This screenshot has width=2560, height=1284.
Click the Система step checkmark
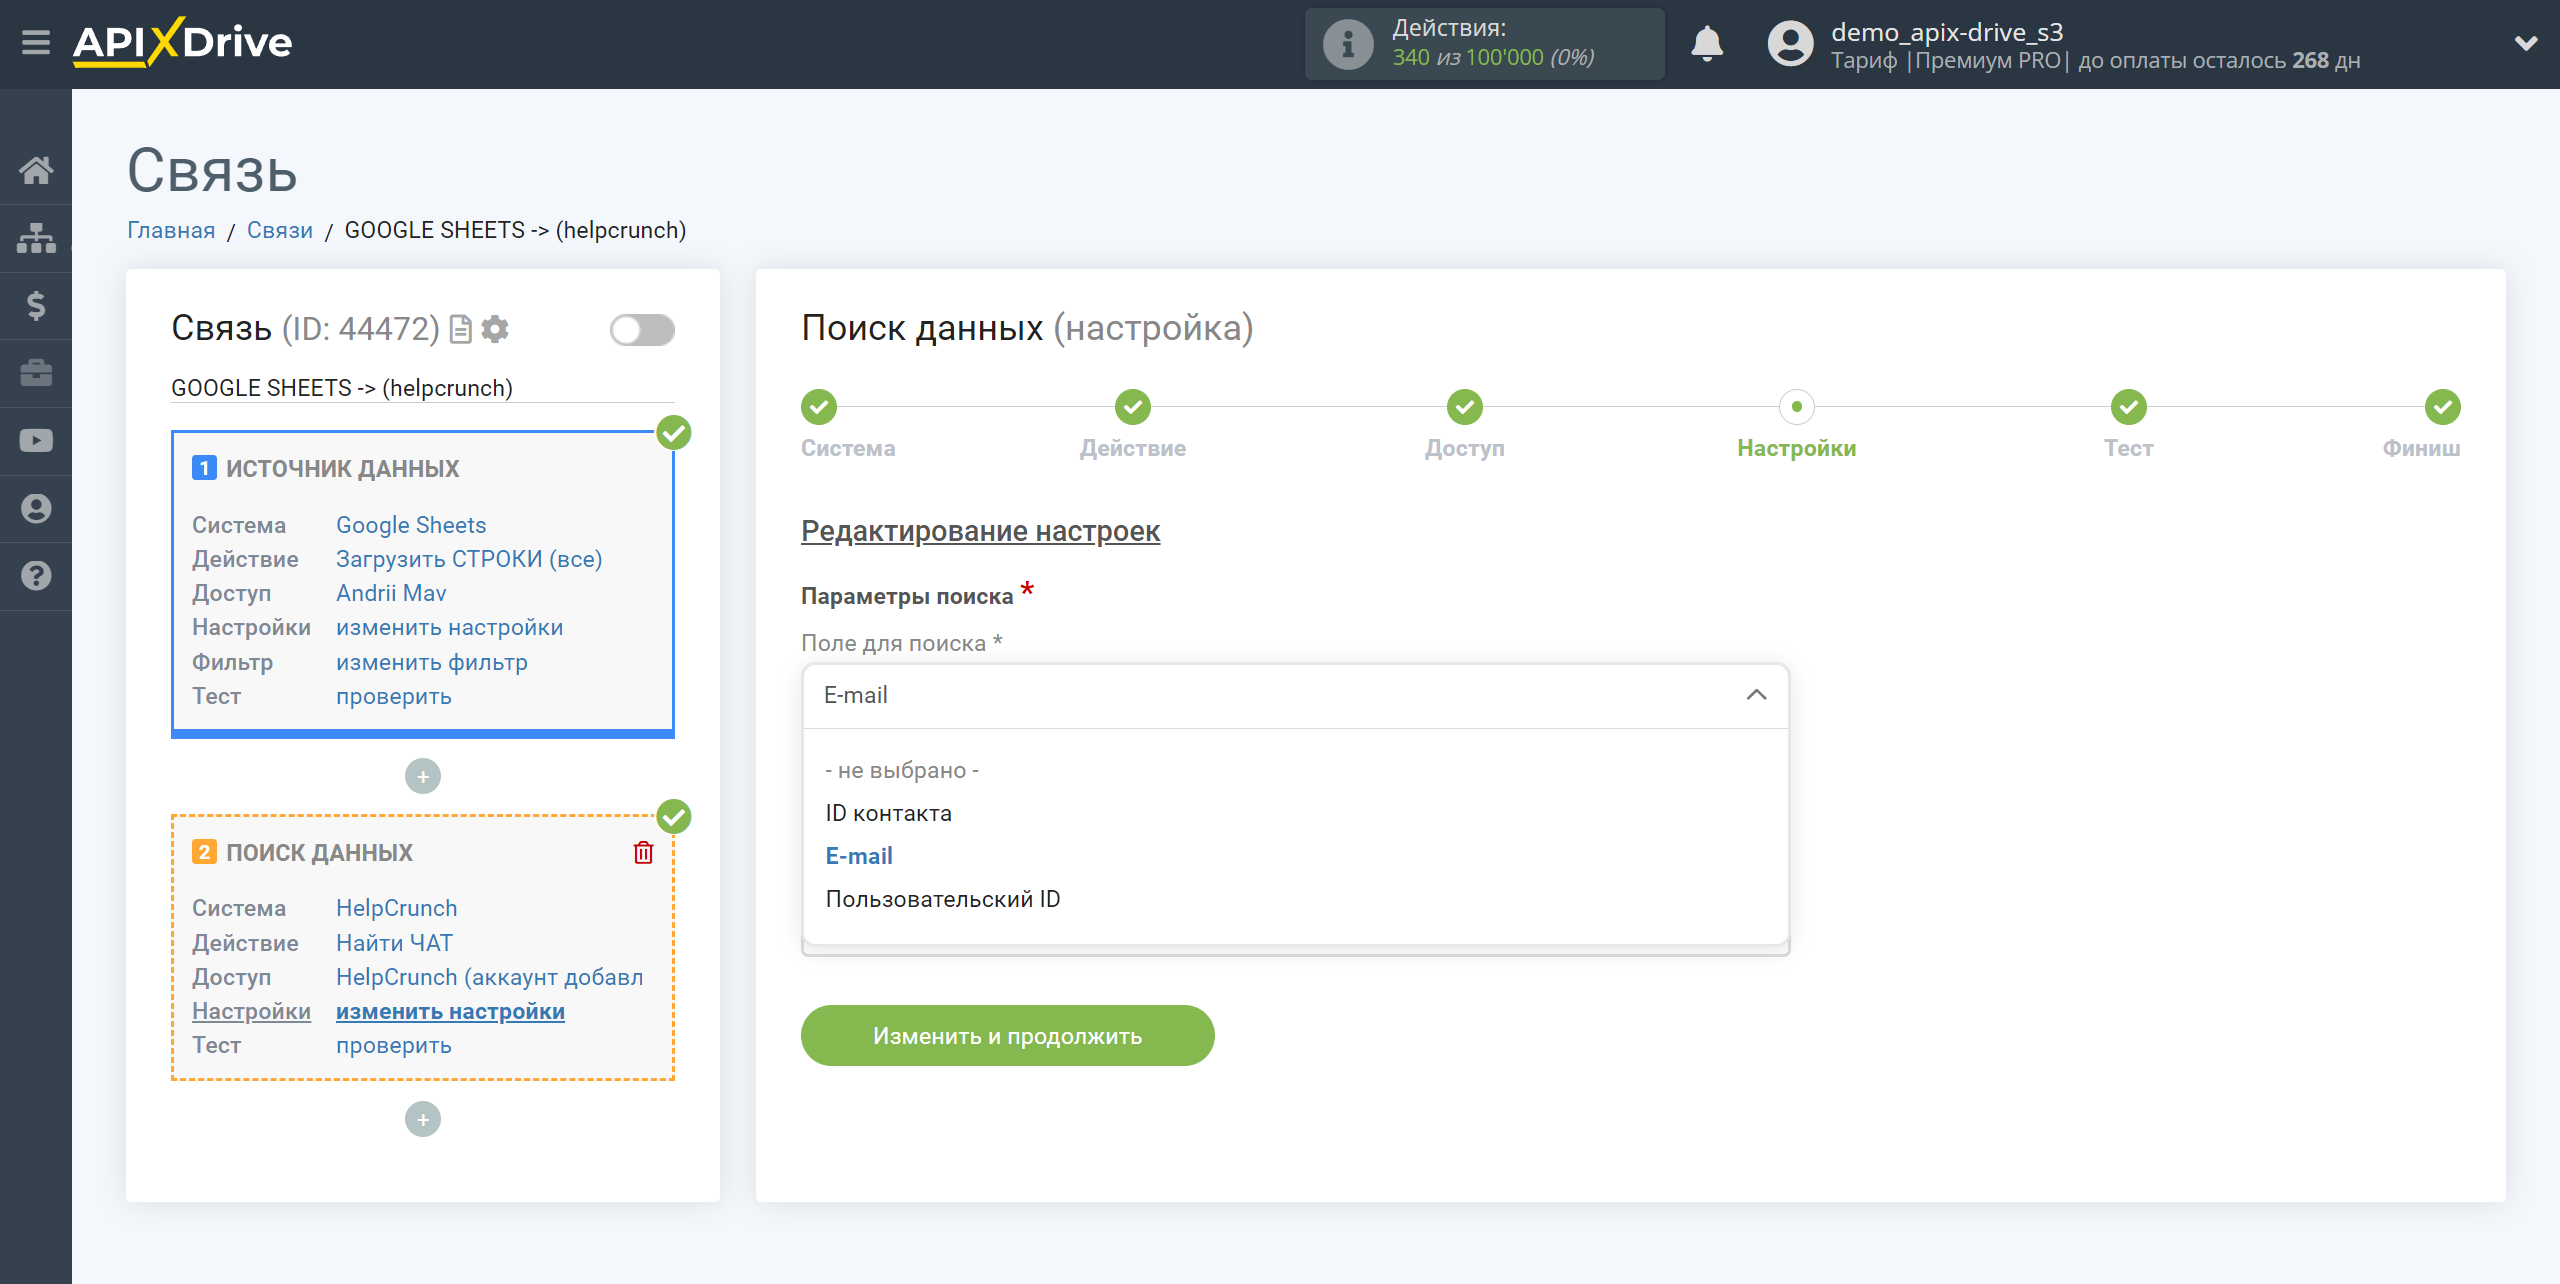[819, 407]
